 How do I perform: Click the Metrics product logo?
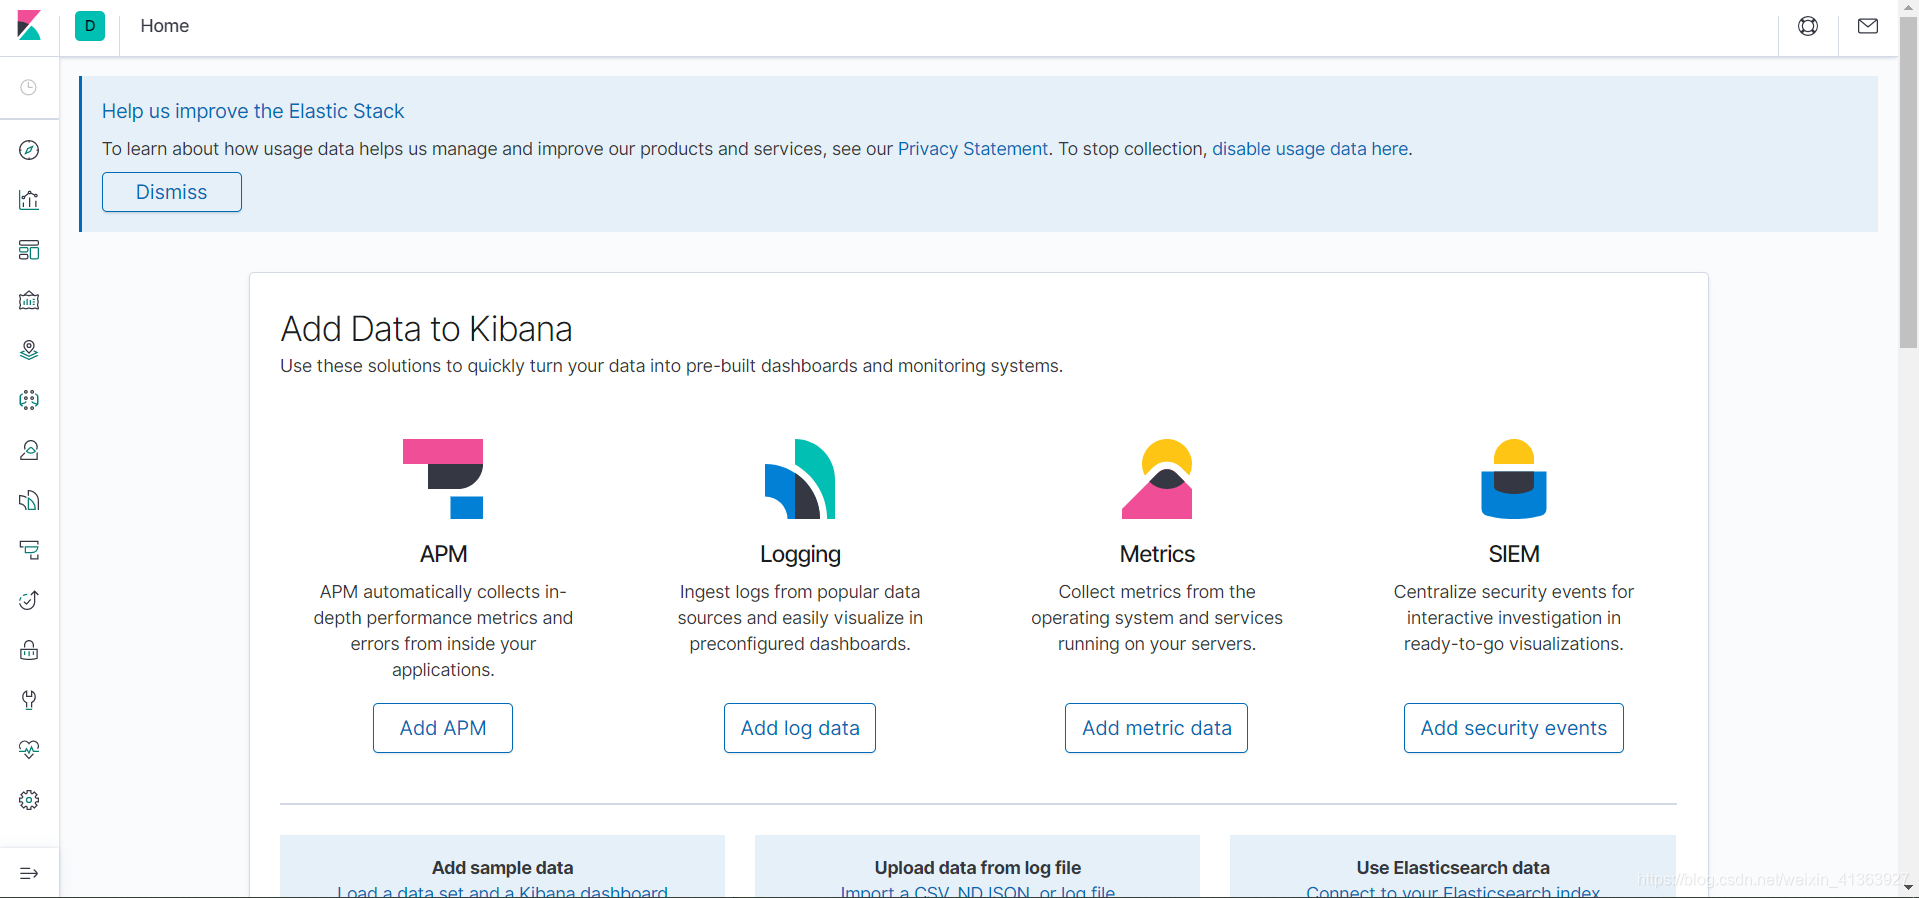pos(1157,479)
